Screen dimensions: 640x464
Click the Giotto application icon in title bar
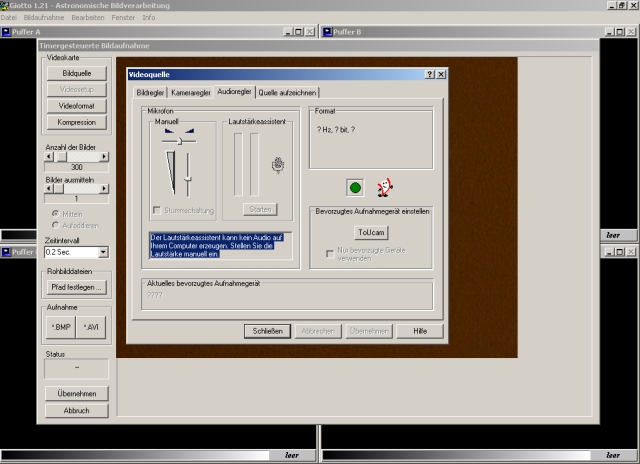pyautogui.click(x=5, y=5)
